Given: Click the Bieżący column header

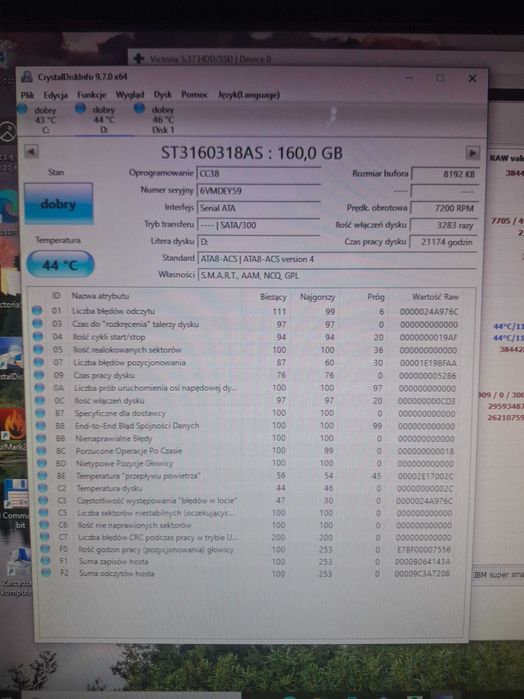Looking at the screenshot, I should (273, 296).
